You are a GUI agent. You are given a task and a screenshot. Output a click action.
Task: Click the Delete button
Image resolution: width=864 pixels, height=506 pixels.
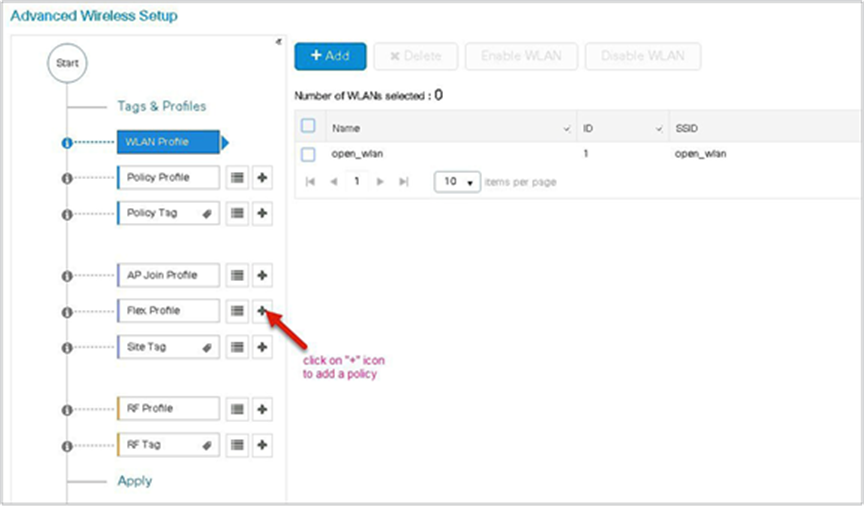415,56
